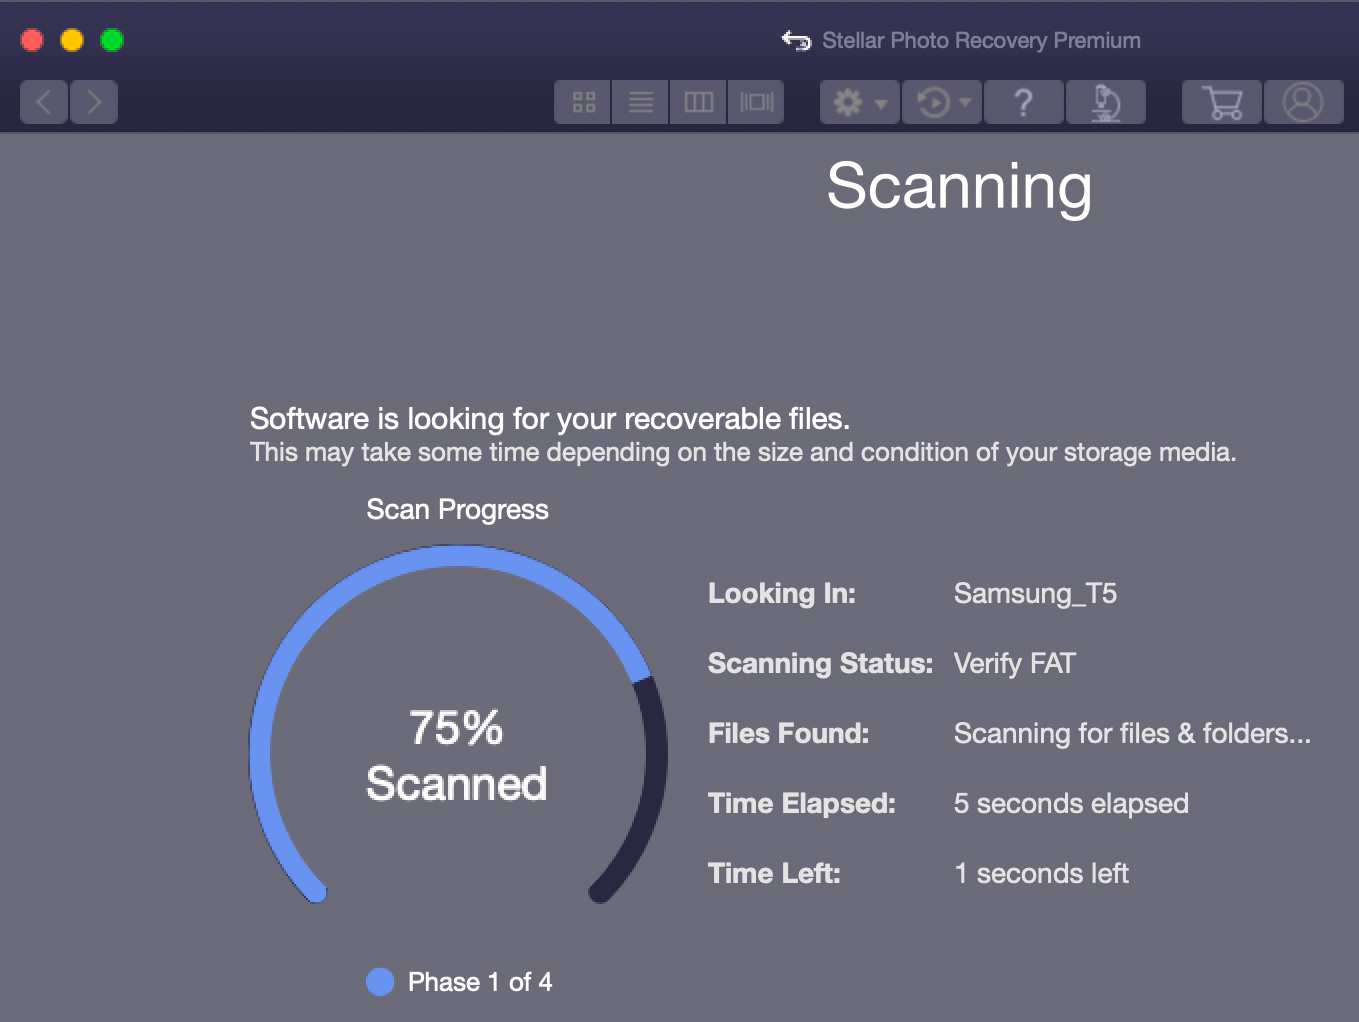Click the Scan Progress label
The height and width of the screenshot is (1022, 1359).
pos(457,510)
